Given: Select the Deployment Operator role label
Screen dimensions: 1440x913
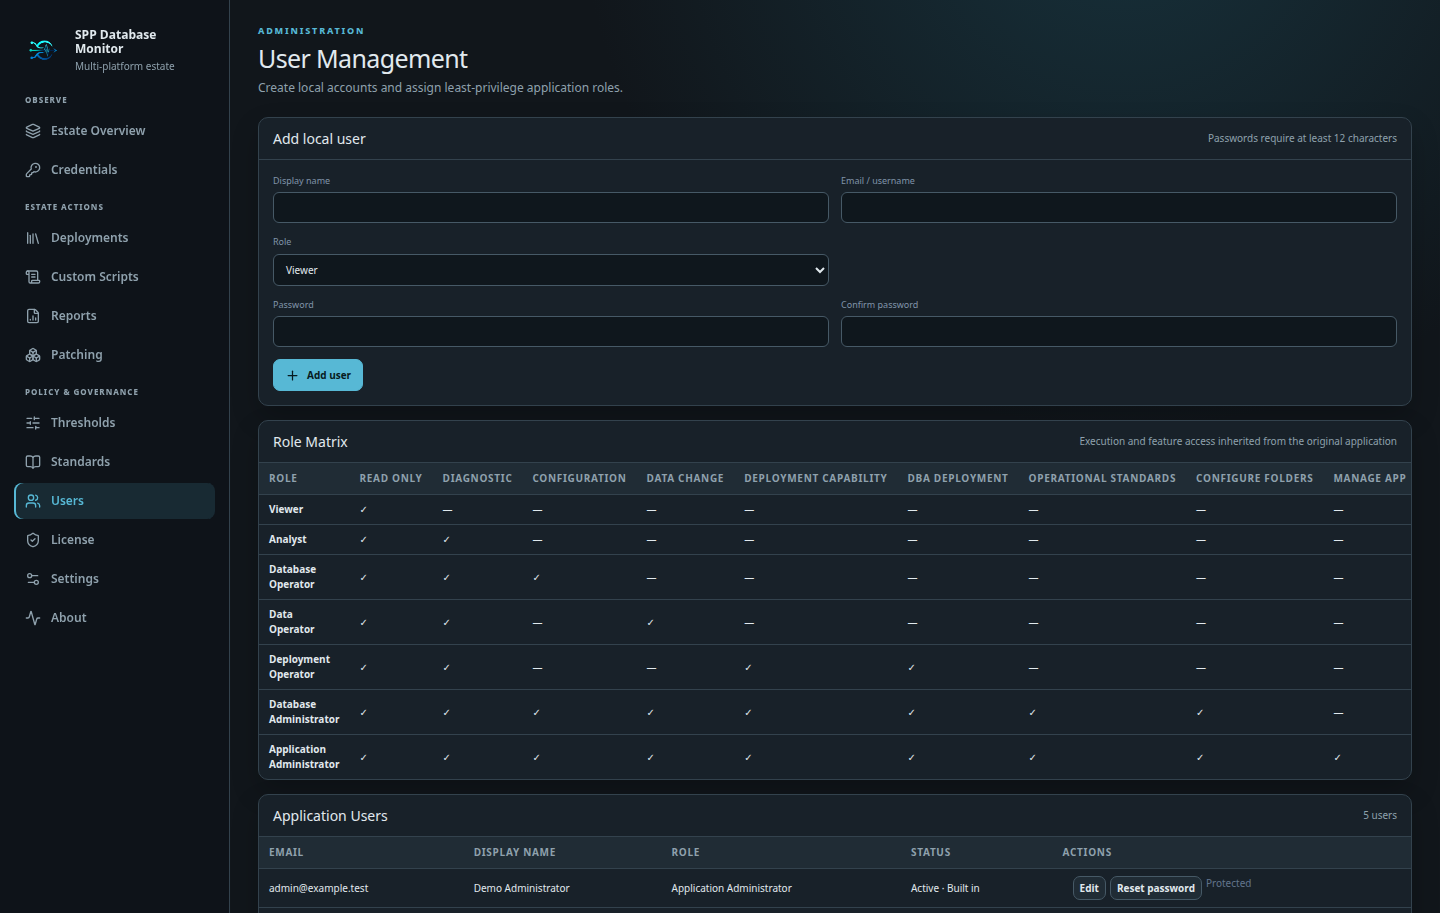Looking at the screenshot, I should point(299,667).
